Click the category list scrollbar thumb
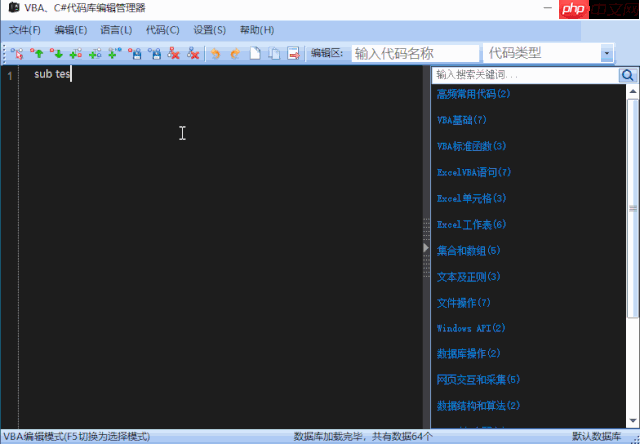This screenshot has width=640, height=444. 633,208
